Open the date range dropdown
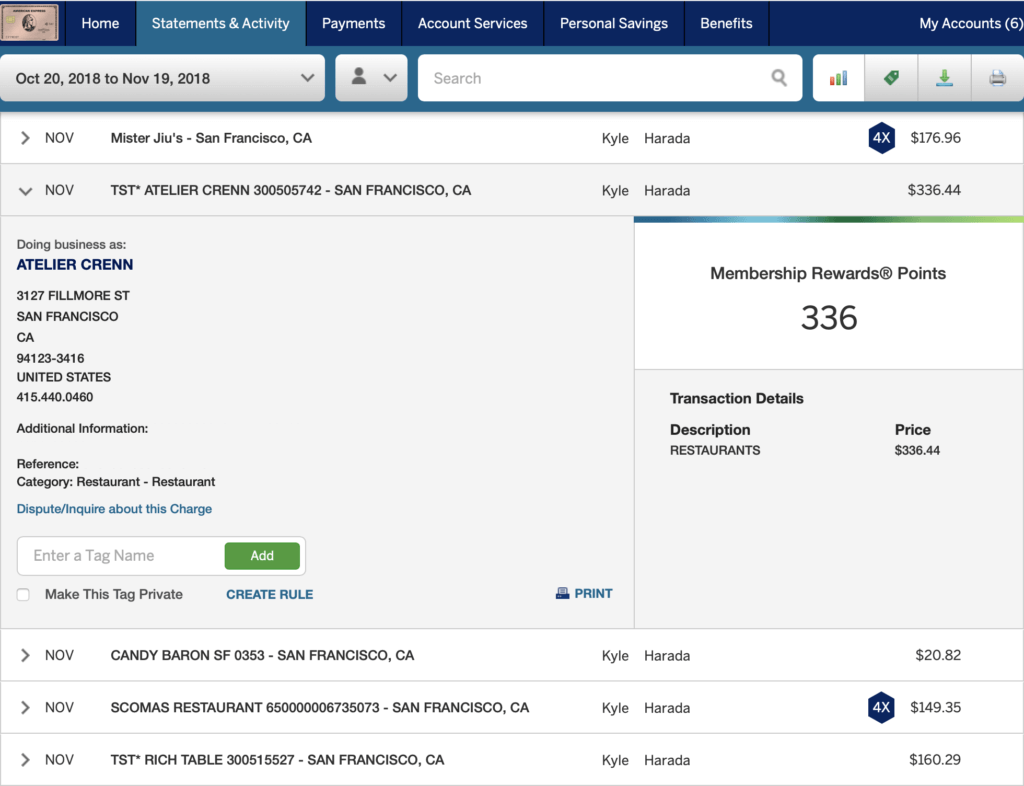Screen dimensions: 1024x786 click(163, 78)
